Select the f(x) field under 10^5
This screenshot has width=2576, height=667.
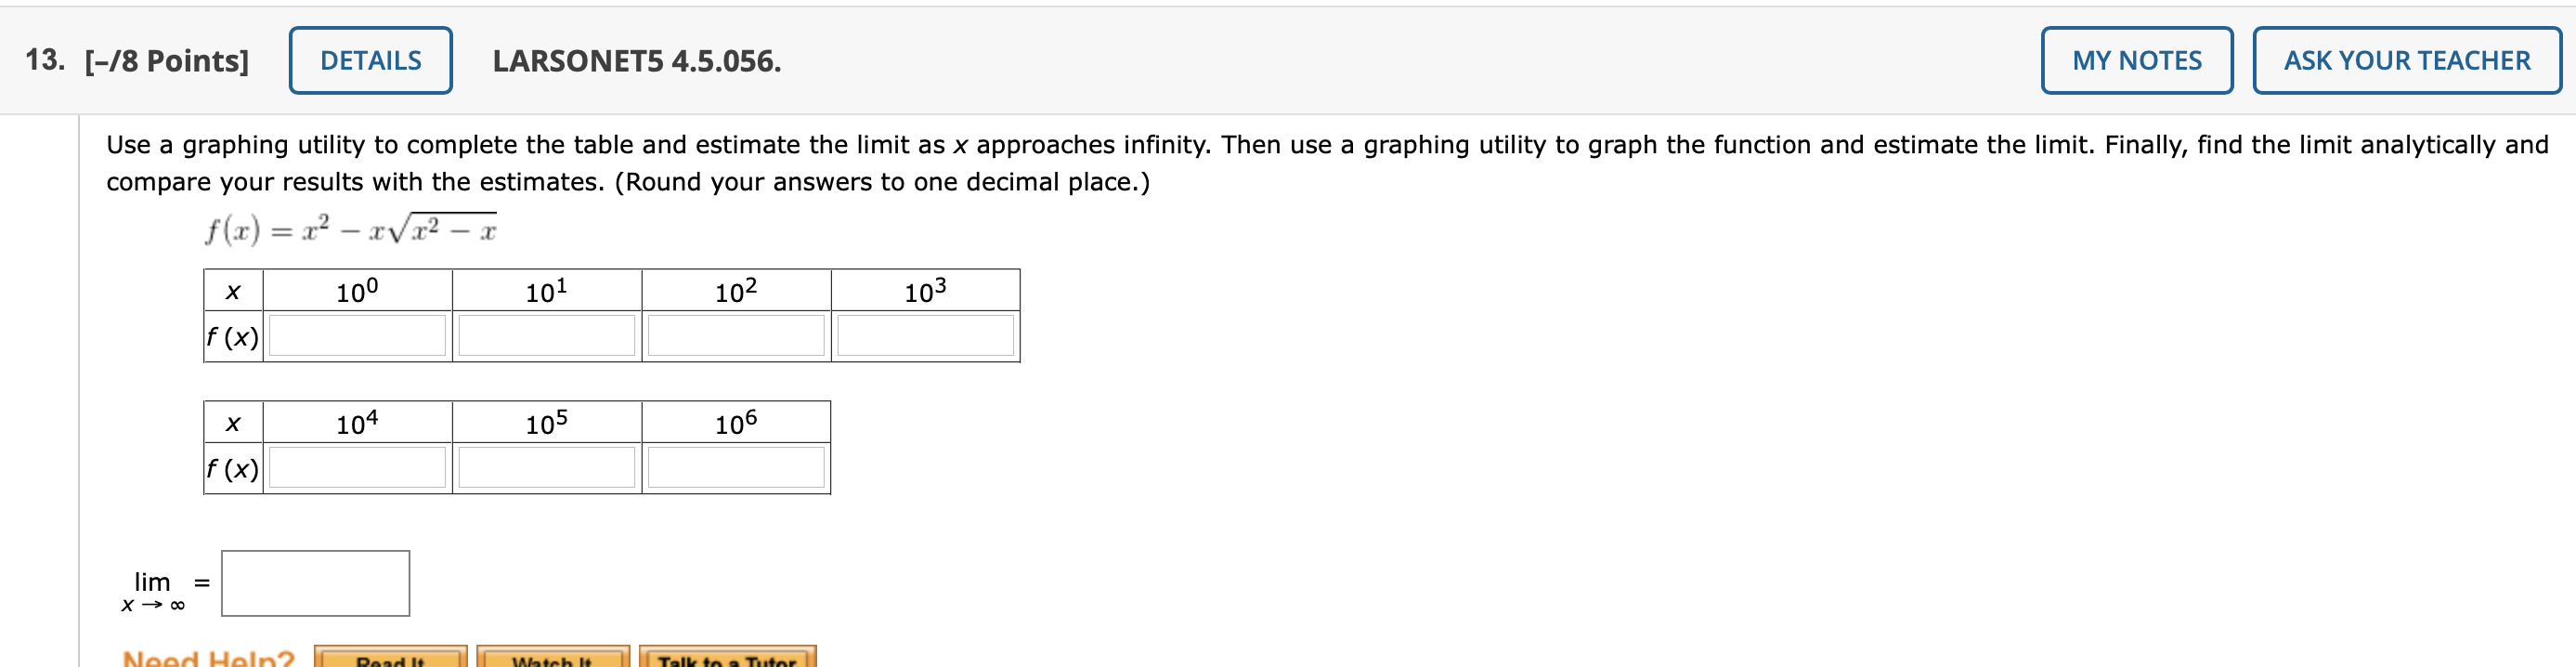pyautogui.click(x=546, y=467)
